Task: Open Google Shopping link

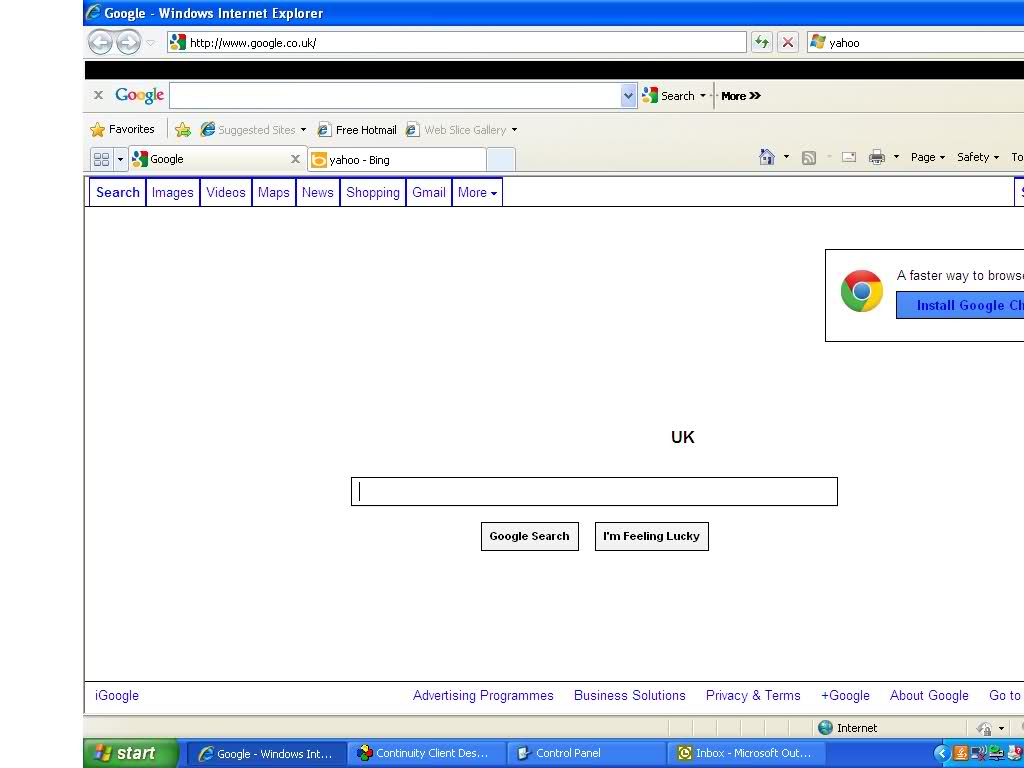Action: coord(373,192)
